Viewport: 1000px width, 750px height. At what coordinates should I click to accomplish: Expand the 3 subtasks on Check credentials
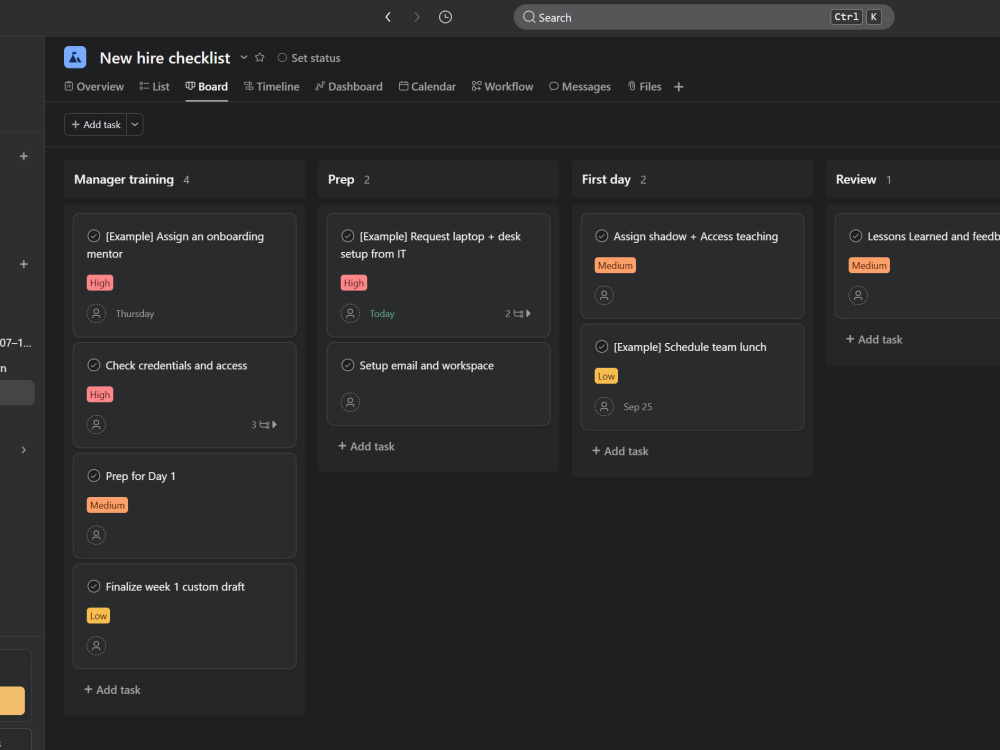pos(264,425)
